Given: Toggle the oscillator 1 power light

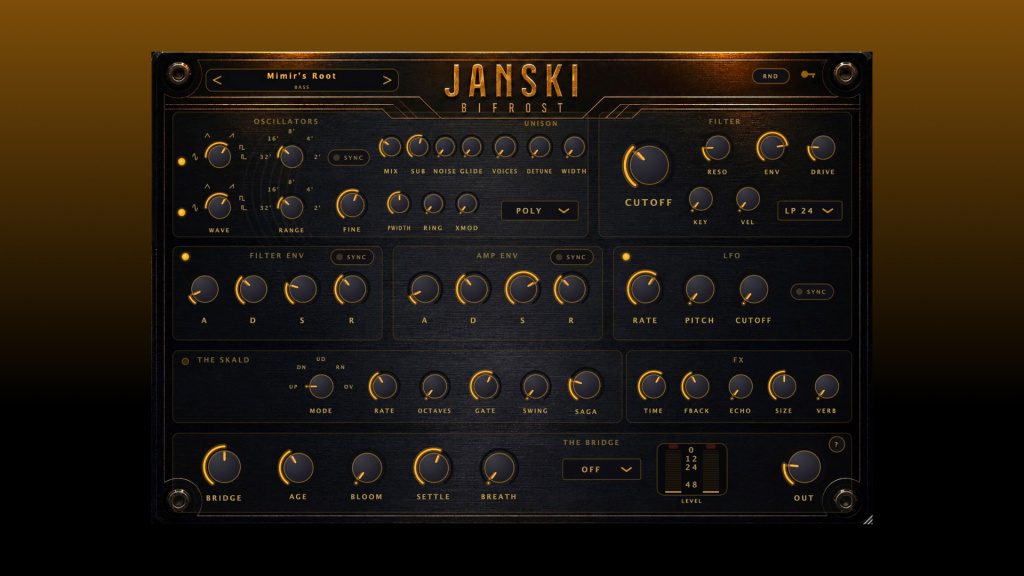Looking at the screenshot, I should tap(182, 161).
